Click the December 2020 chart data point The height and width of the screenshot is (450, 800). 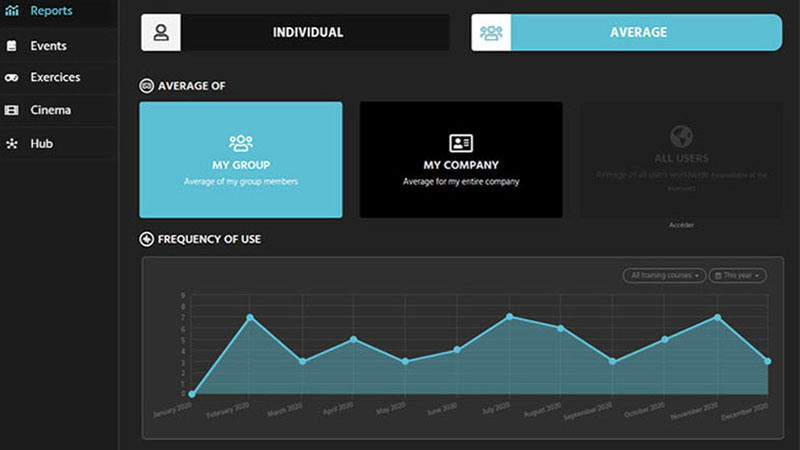click(x=768, y=361)
